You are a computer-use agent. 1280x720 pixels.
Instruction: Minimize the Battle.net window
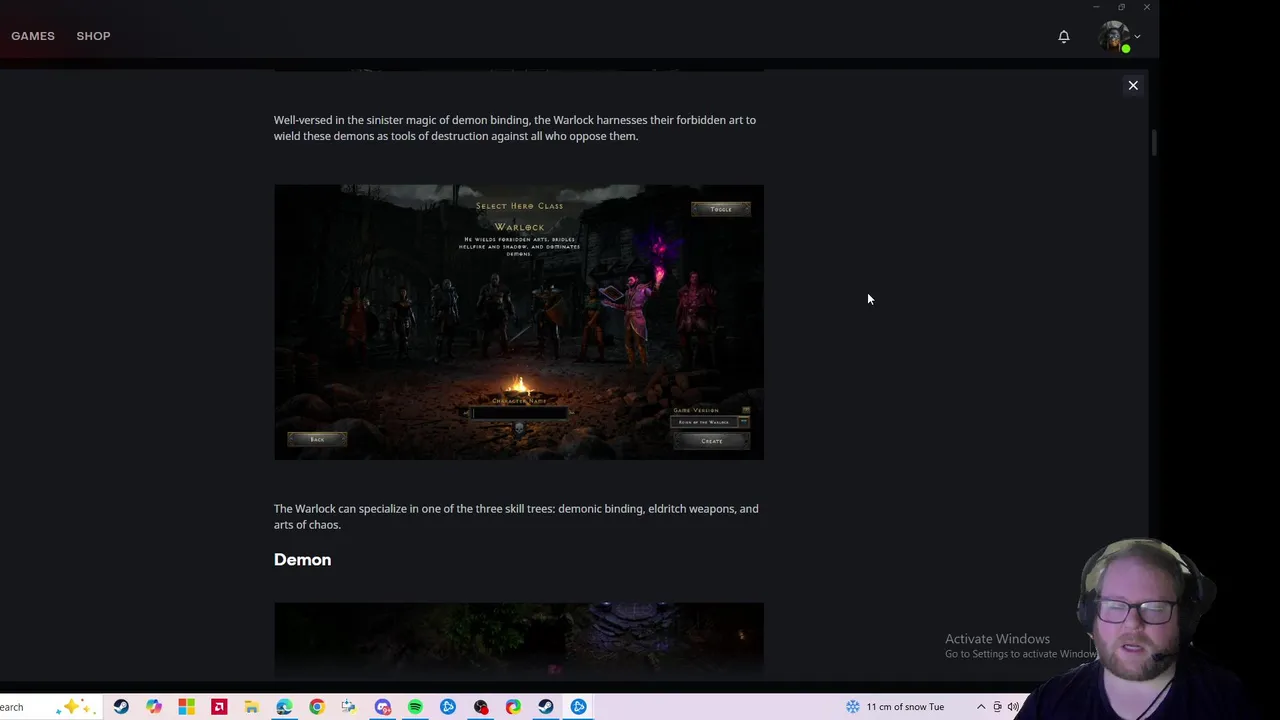(x=1096, y=7)
